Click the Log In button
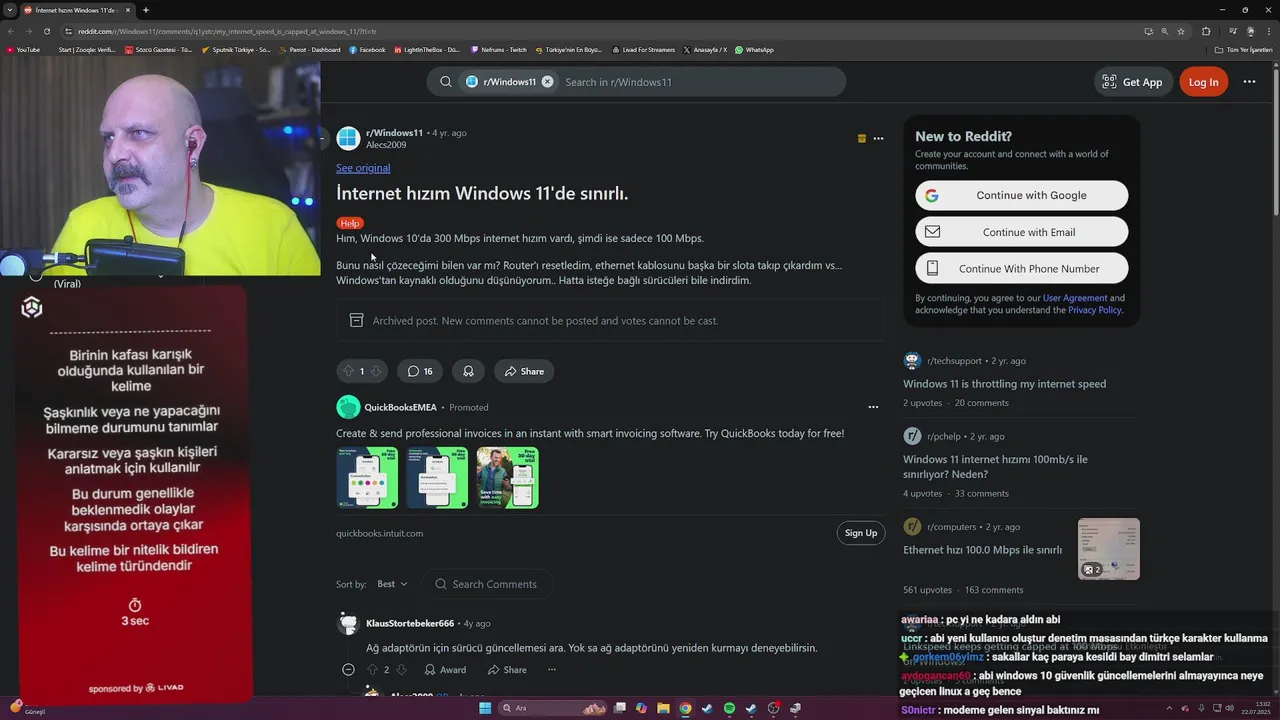 pos(1203,82)
